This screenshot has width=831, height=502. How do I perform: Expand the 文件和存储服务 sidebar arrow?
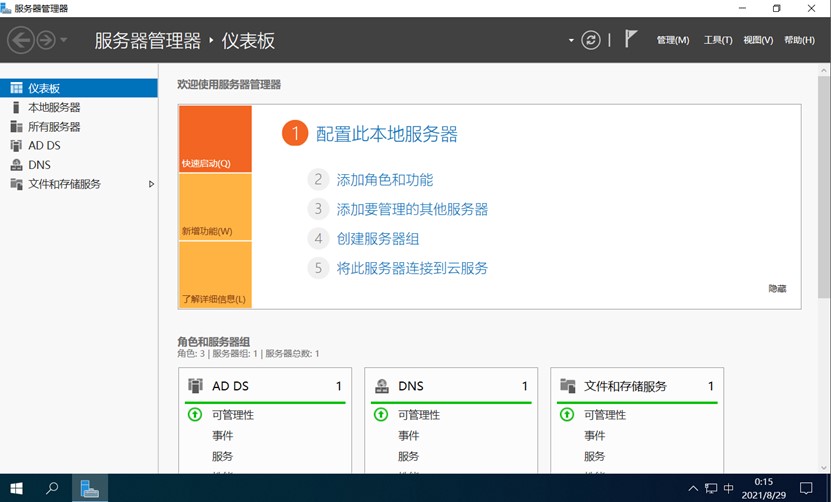tap(151, 184)
